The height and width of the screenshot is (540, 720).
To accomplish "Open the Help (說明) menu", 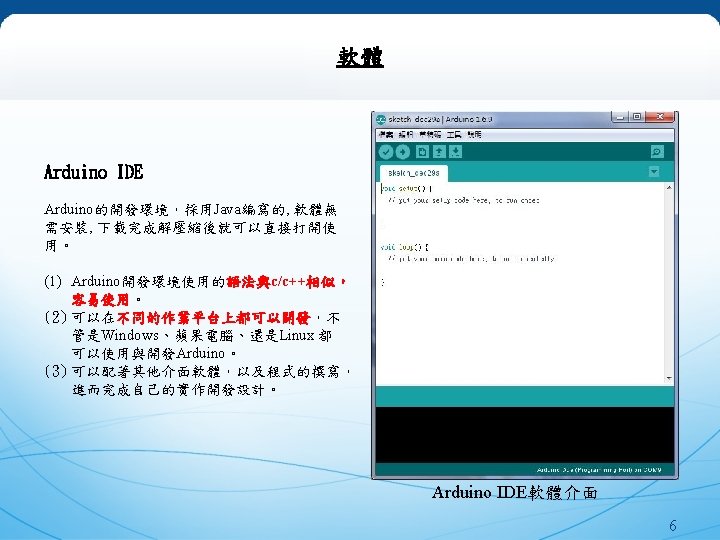I will [x=474, y=135].
